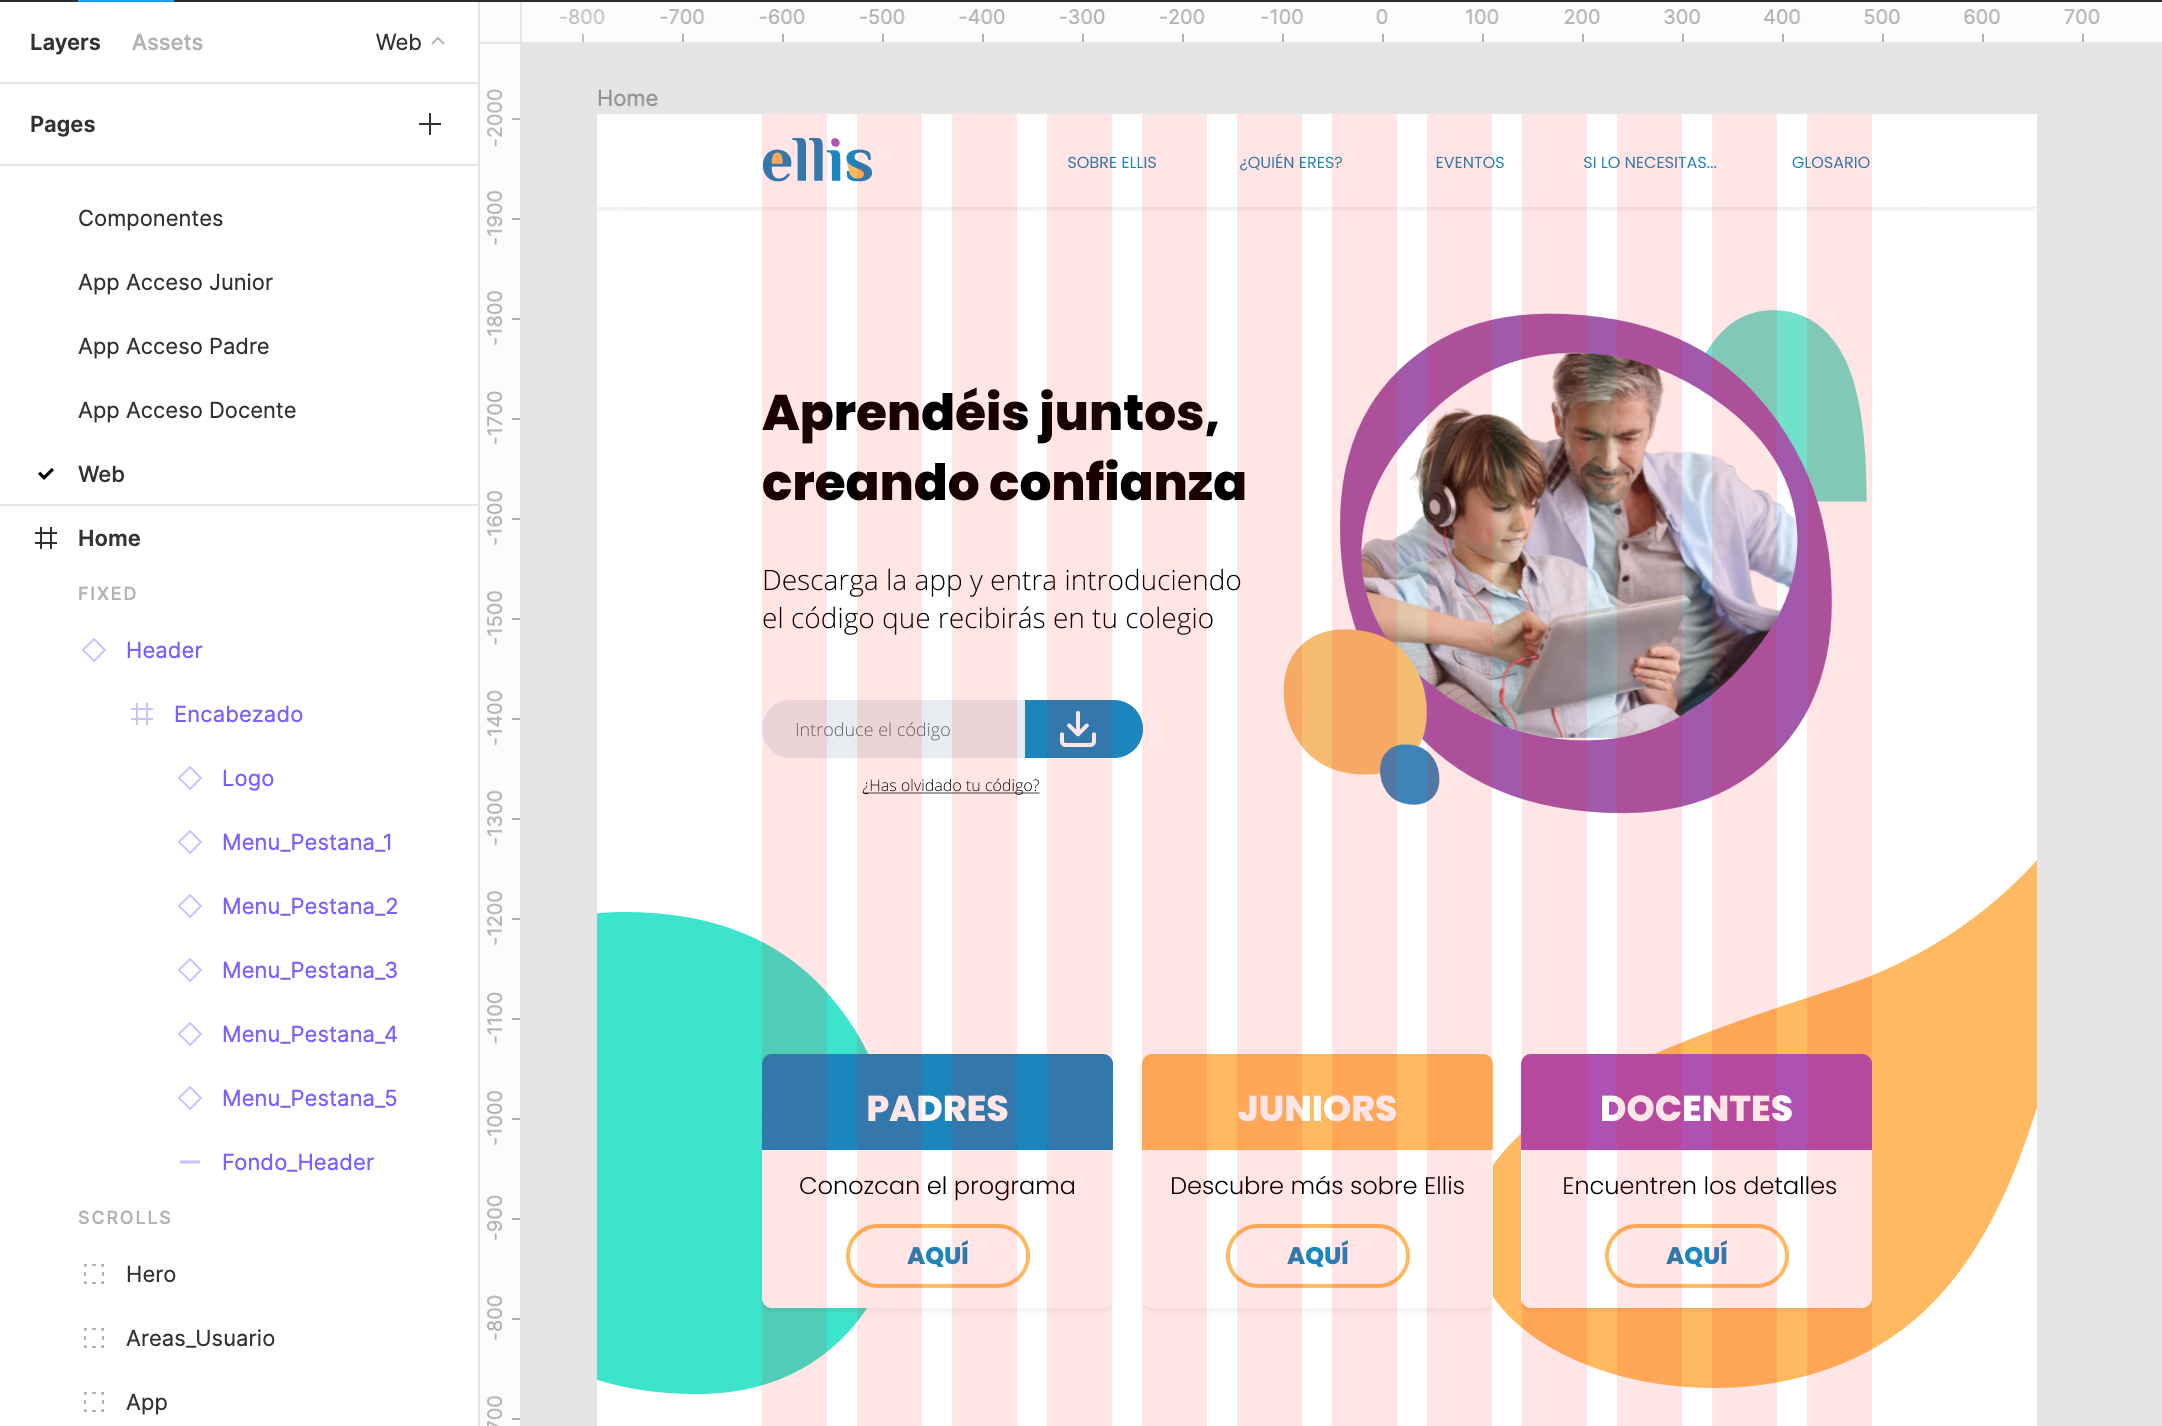Open the Web page dropdown chevron
2162x1426 pixels.
(x=438, y=42)
